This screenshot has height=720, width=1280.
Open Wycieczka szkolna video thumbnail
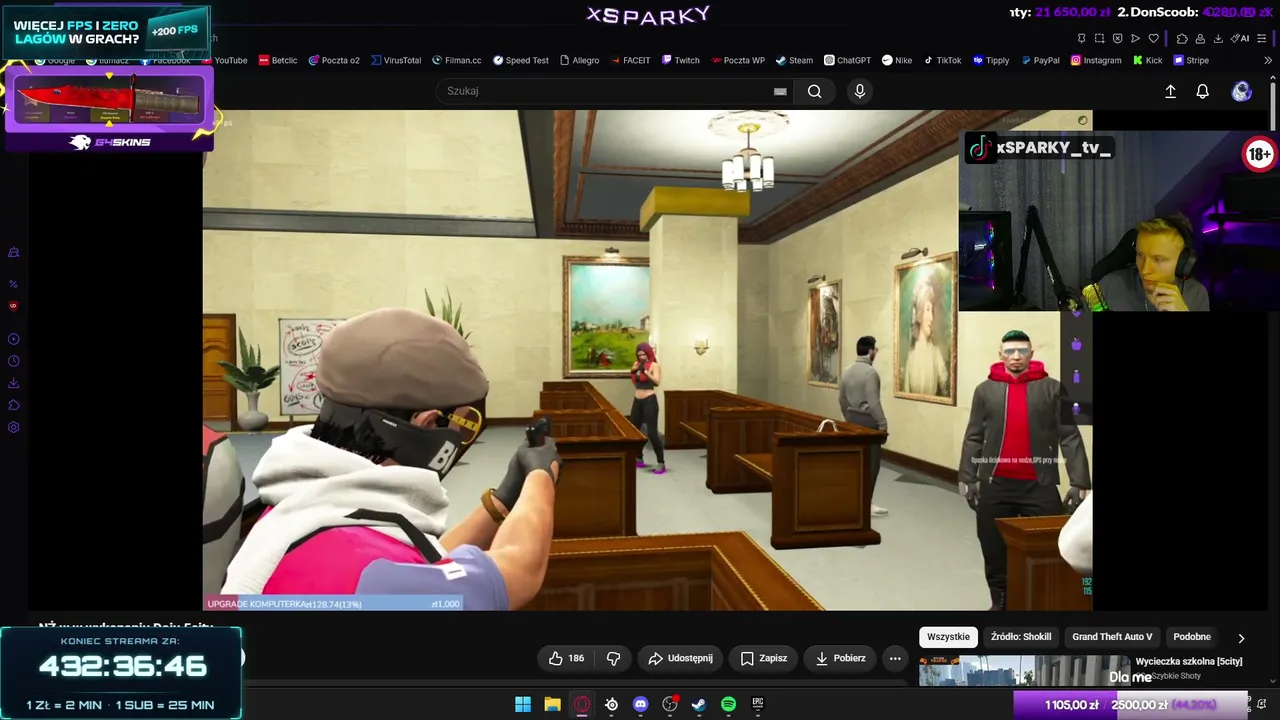pos(1024,671)
